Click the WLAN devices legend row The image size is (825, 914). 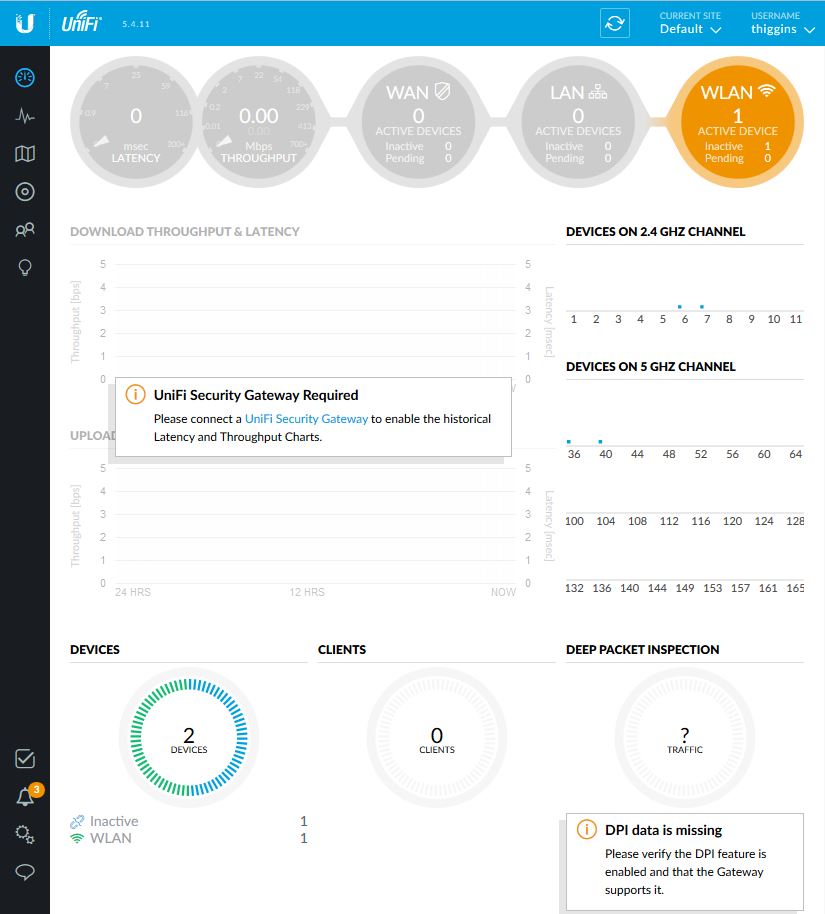(x=188, y=838)
